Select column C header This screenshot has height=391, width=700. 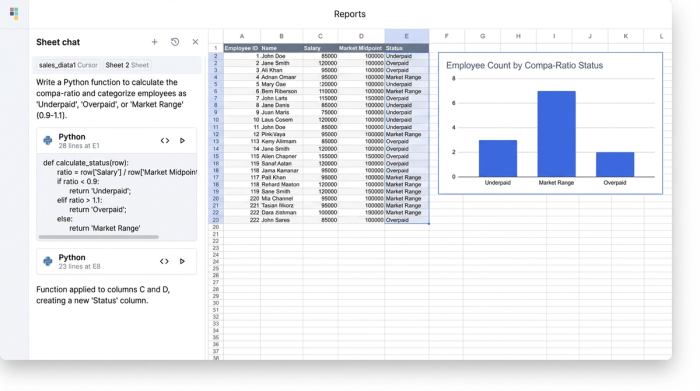320,36
